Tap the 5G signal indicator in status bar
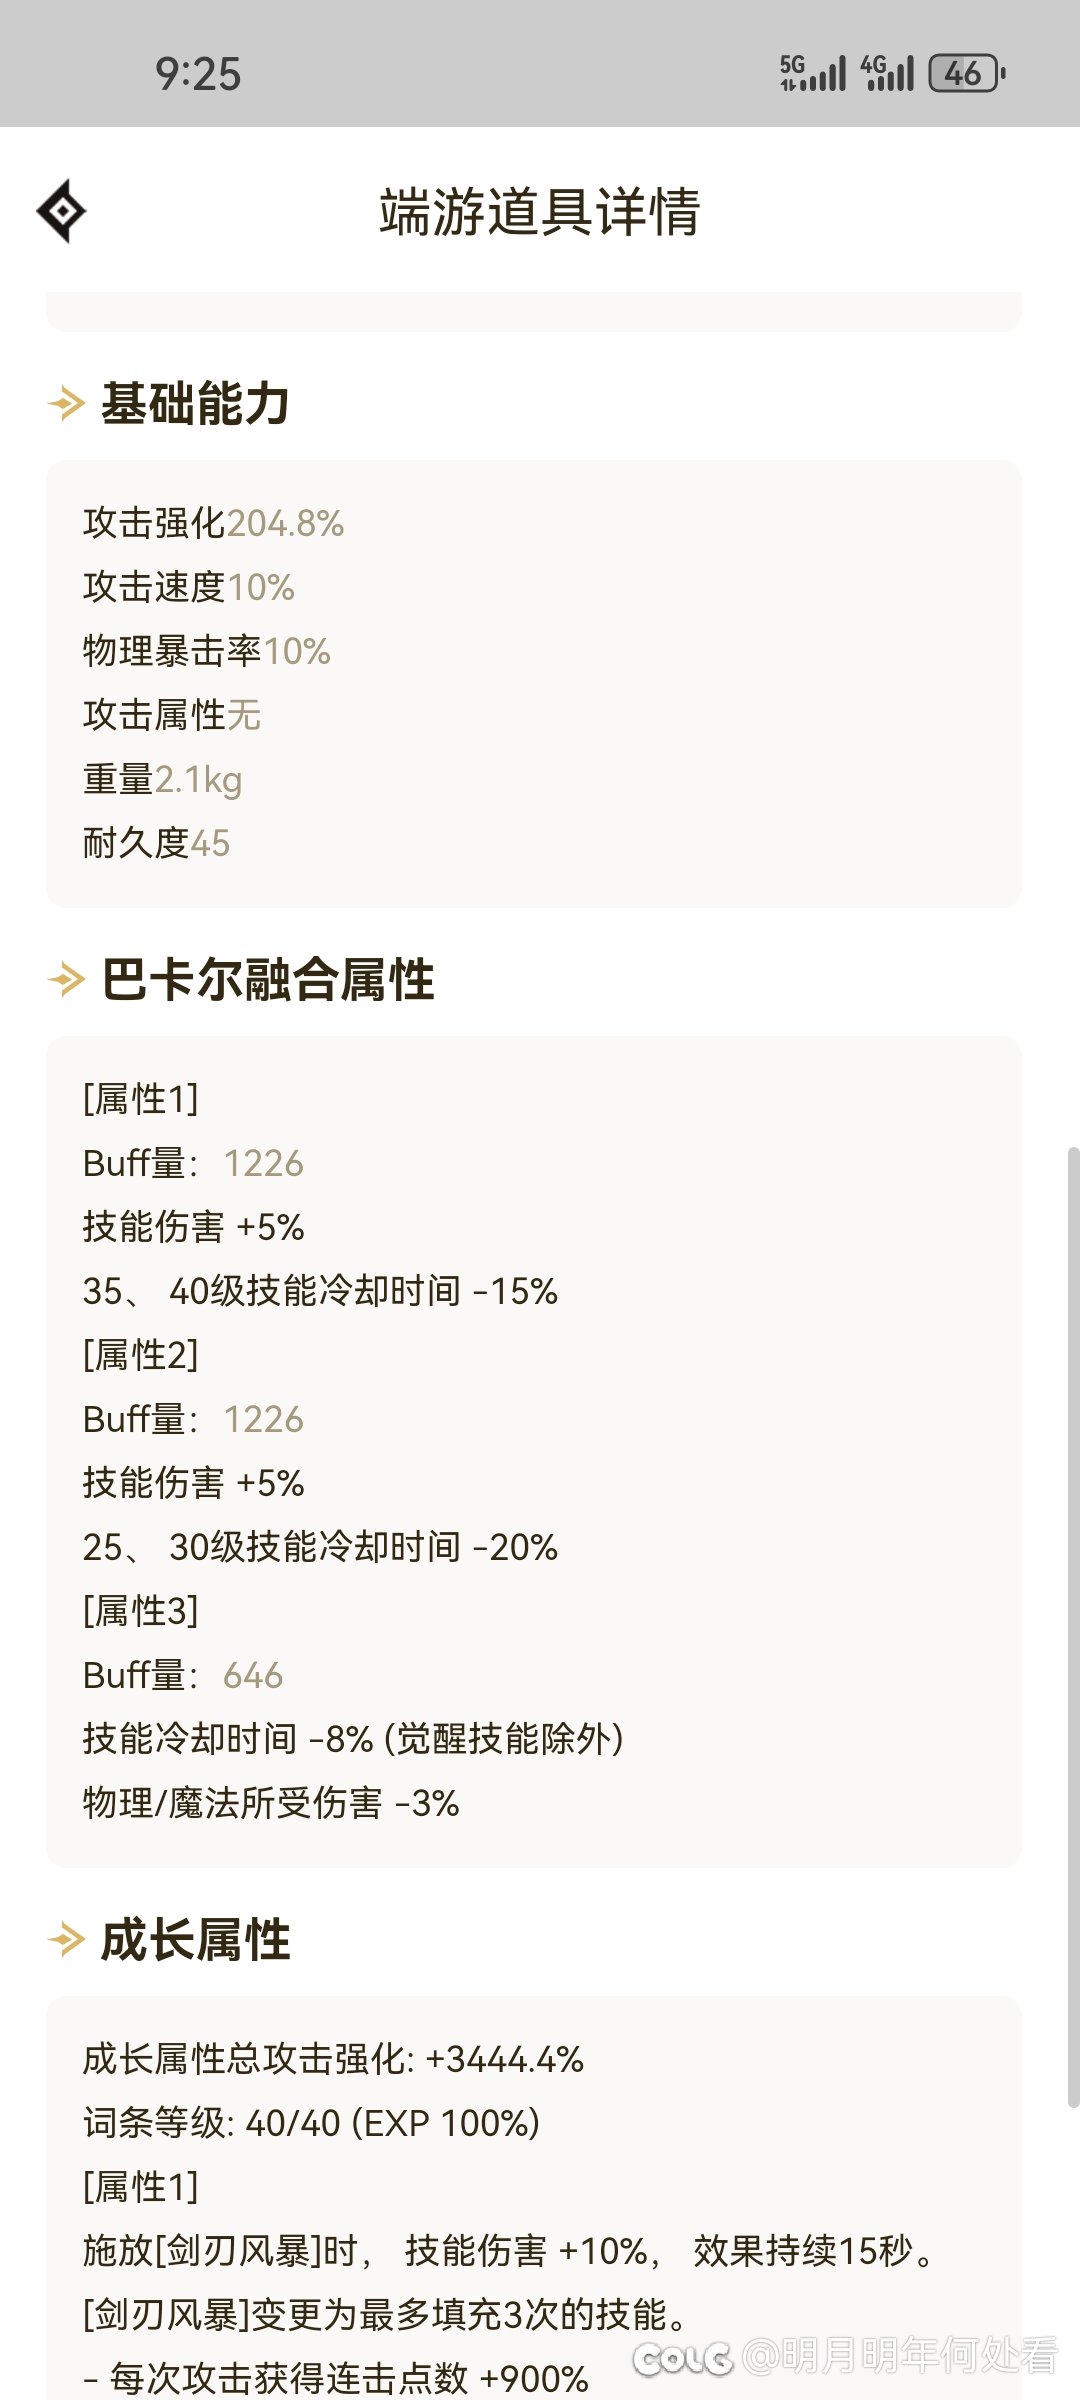This screenshot has height=2400, width=1080. click(x=813, y=73)
